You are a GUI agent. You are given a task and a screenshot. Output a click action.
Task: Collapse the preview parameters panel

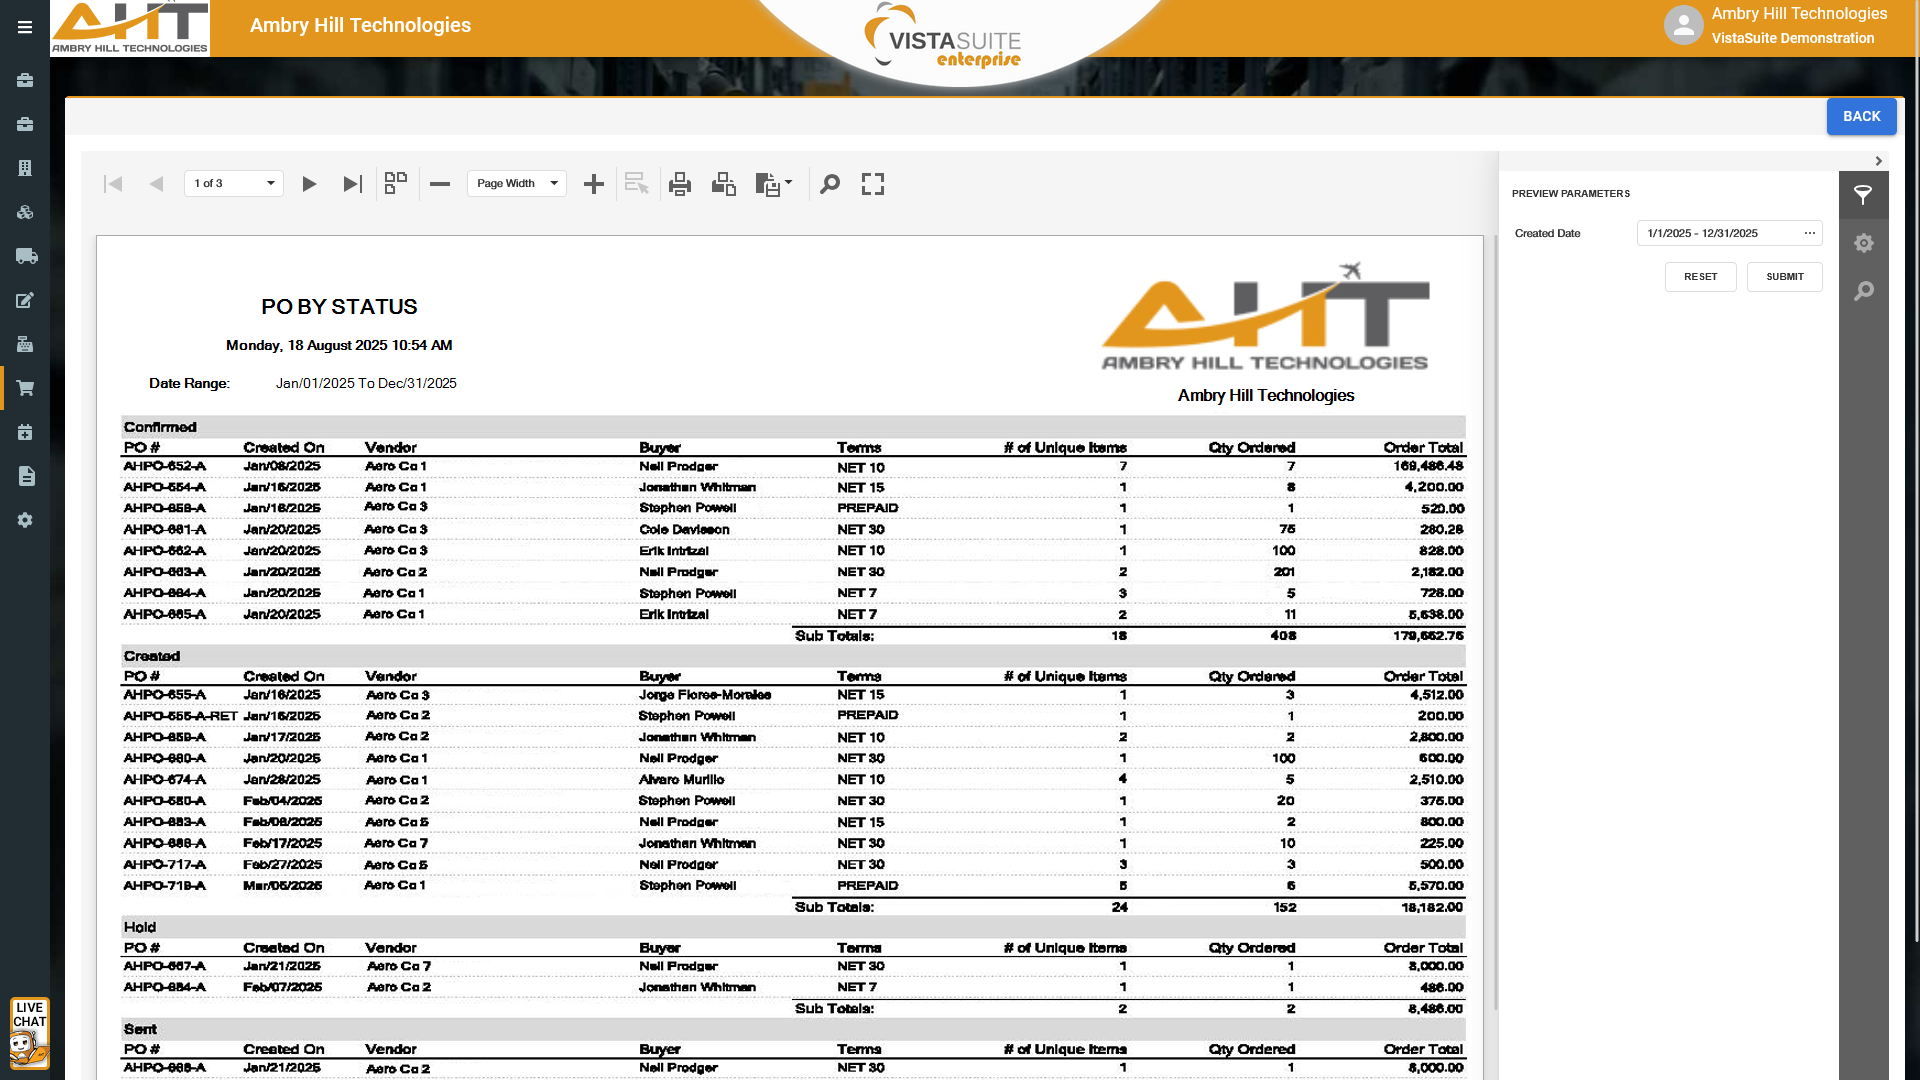[1879, 161]
